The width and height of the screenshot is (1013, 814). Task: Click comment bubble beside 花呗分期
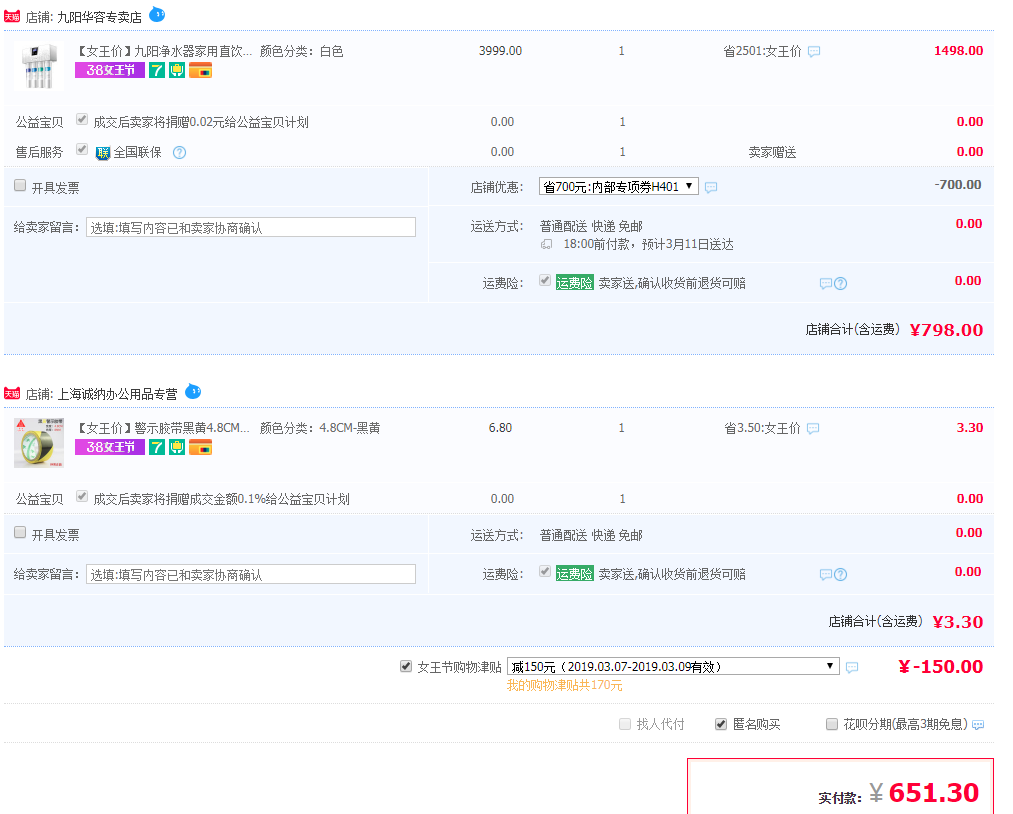[978, 725]
